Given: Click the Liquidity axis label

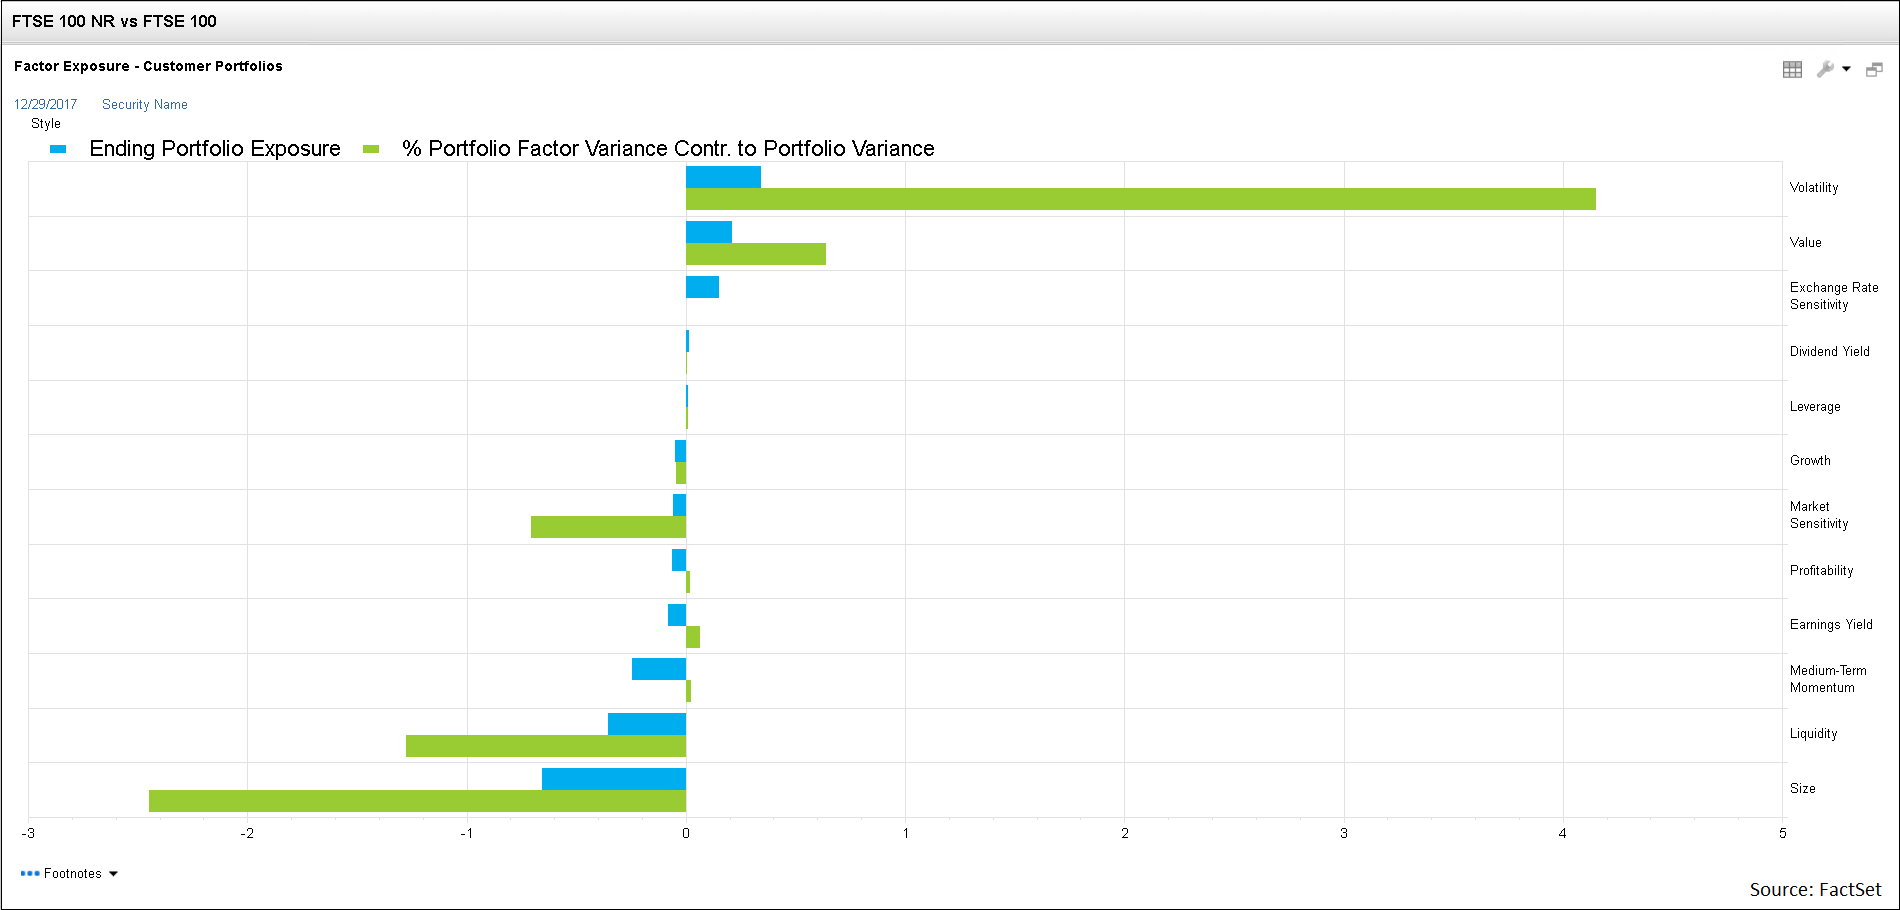Looking at the screenshot, I should [1814, 733].
